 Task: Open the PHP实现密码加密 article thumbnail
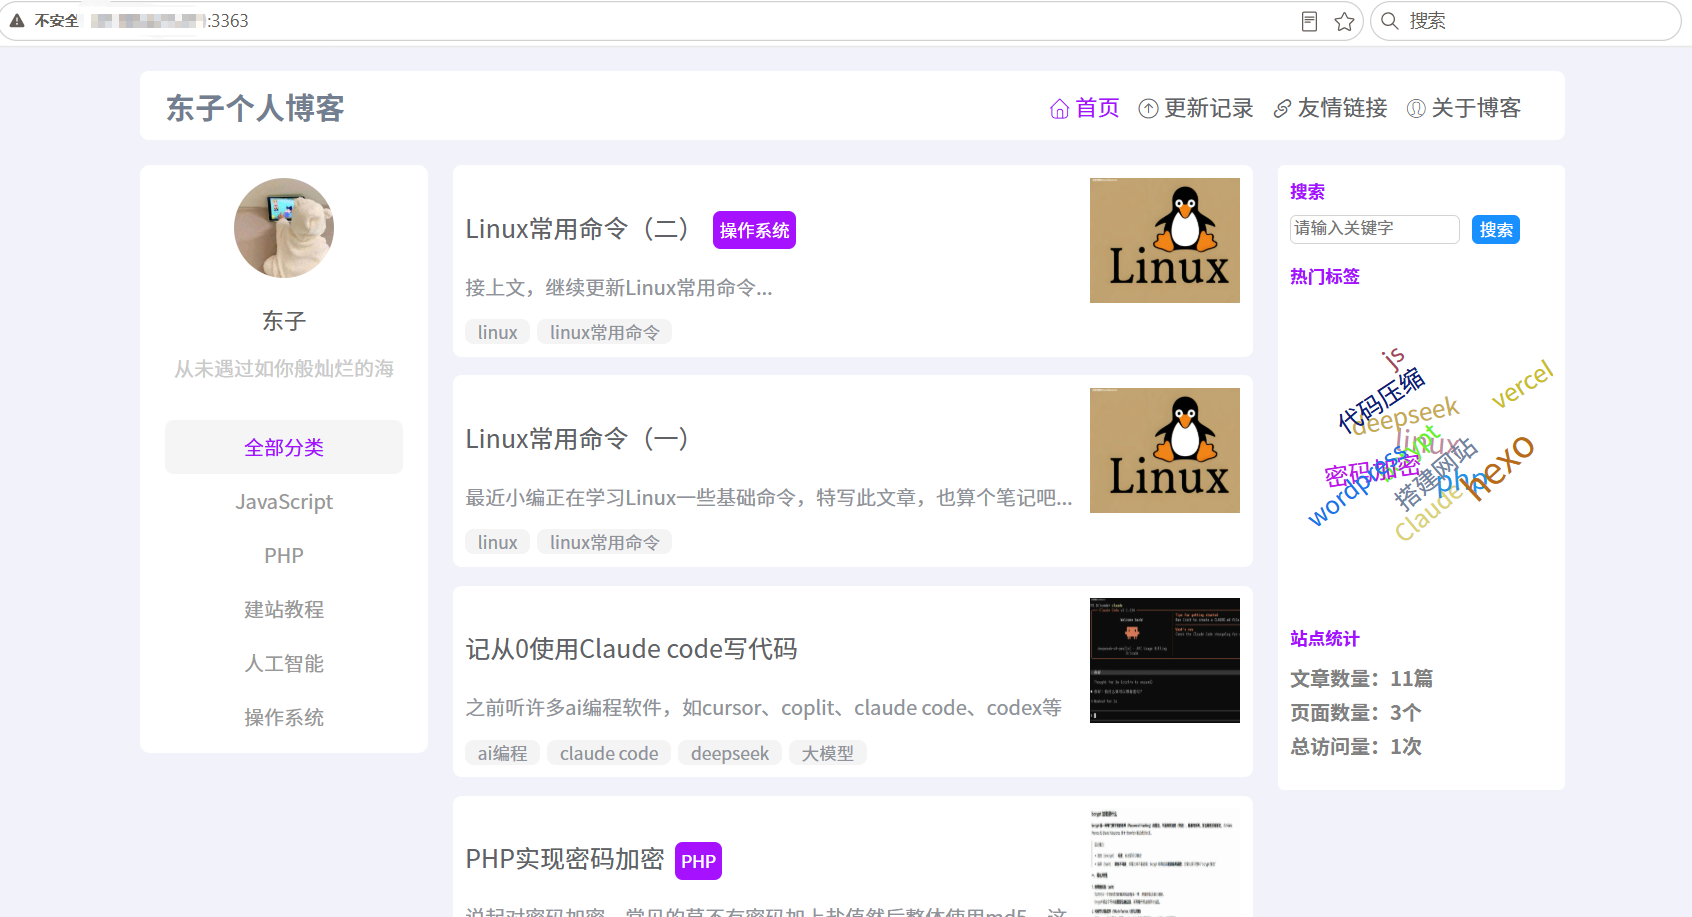1165,862
